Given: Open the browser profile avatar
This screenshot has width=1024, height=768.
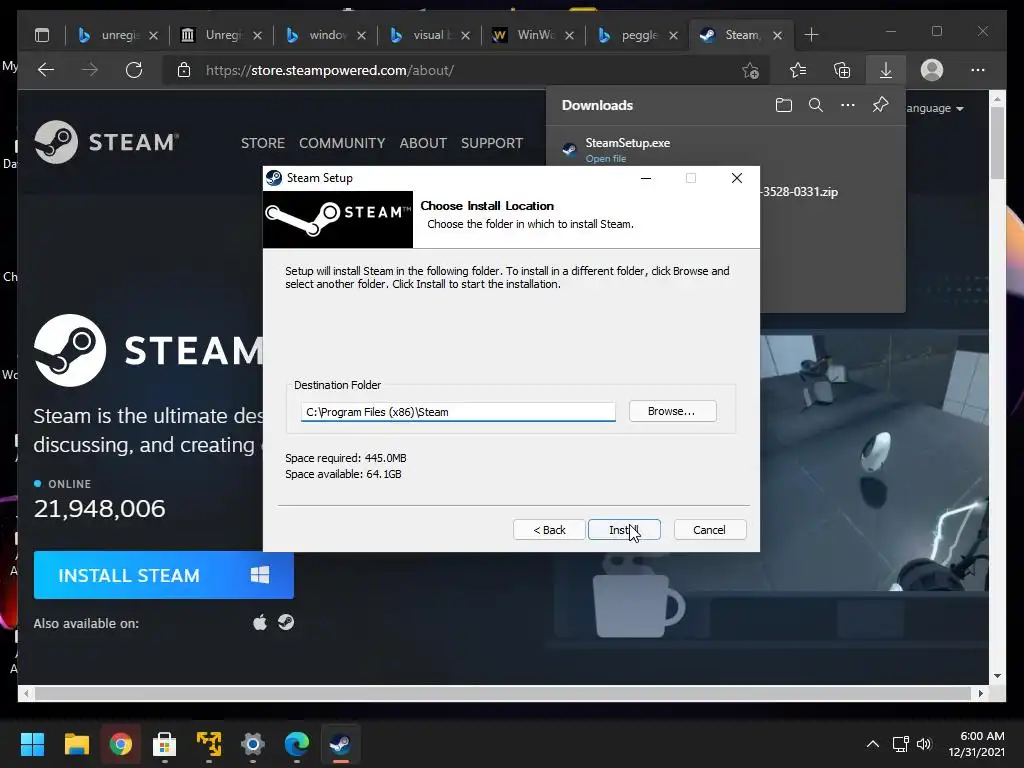Looking at the screenshot, I should [932, 70].
